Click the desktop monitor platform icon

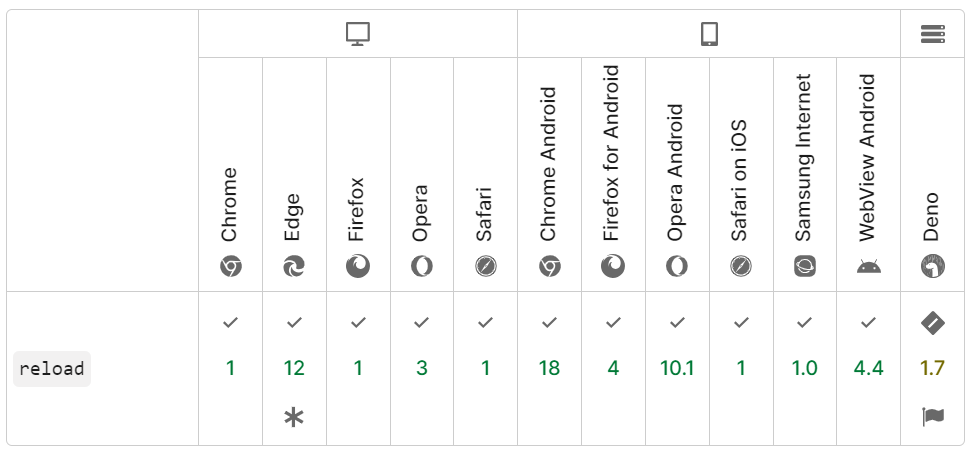coord(358,34)
